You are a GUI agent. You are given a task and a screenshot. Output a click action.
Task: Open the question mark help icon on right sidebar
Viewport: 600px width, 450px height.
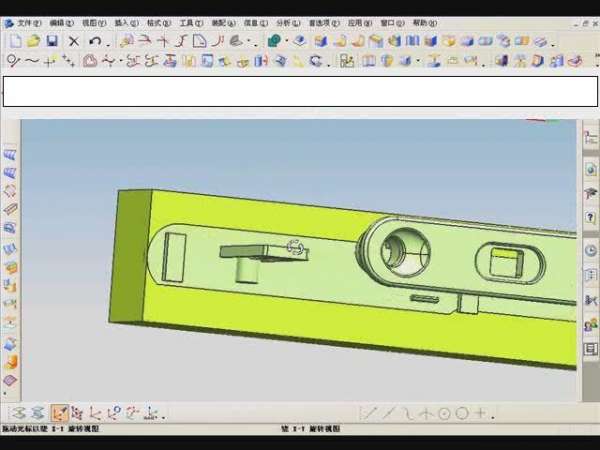[590, 217]
